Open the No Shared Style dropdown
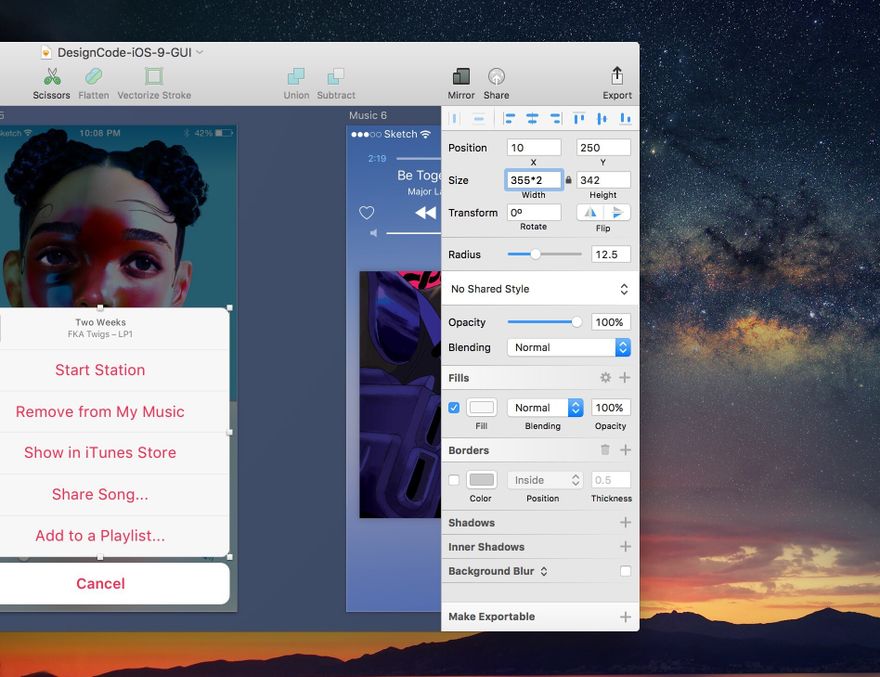Viewport: 880px width, 677px height. [x=539, y=289]
